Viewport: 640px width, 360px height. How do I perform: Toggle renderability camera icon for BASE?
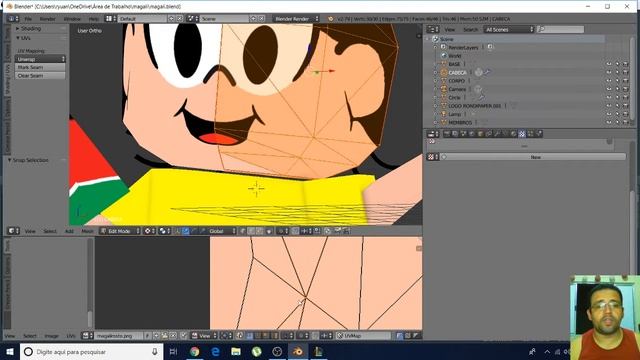[625, 64]
